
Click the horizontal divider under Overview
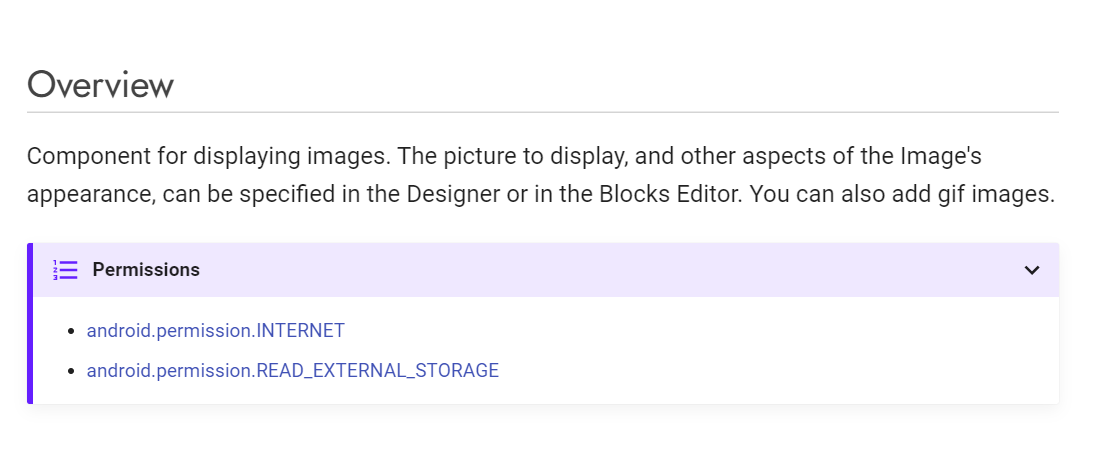click(x=543, y=112)
